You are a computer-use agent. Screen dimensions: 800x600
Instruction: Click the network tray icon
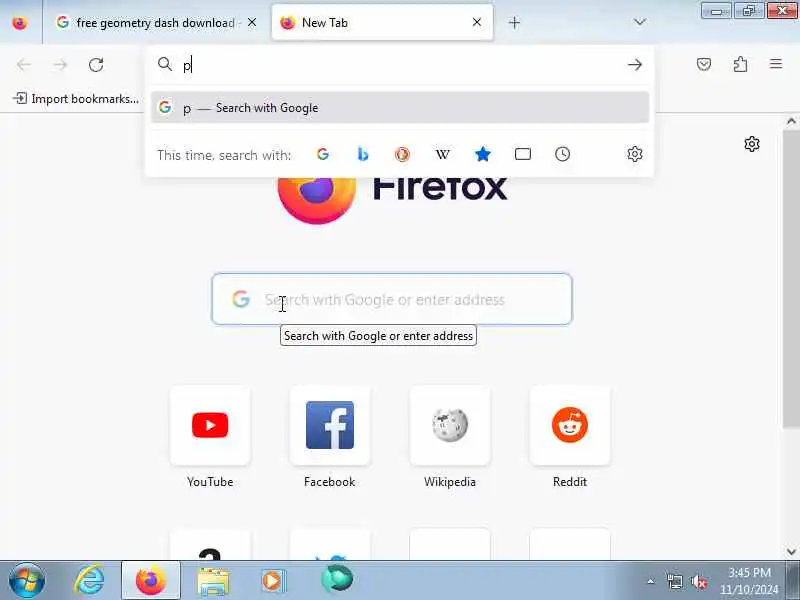(x=674, y=581)
